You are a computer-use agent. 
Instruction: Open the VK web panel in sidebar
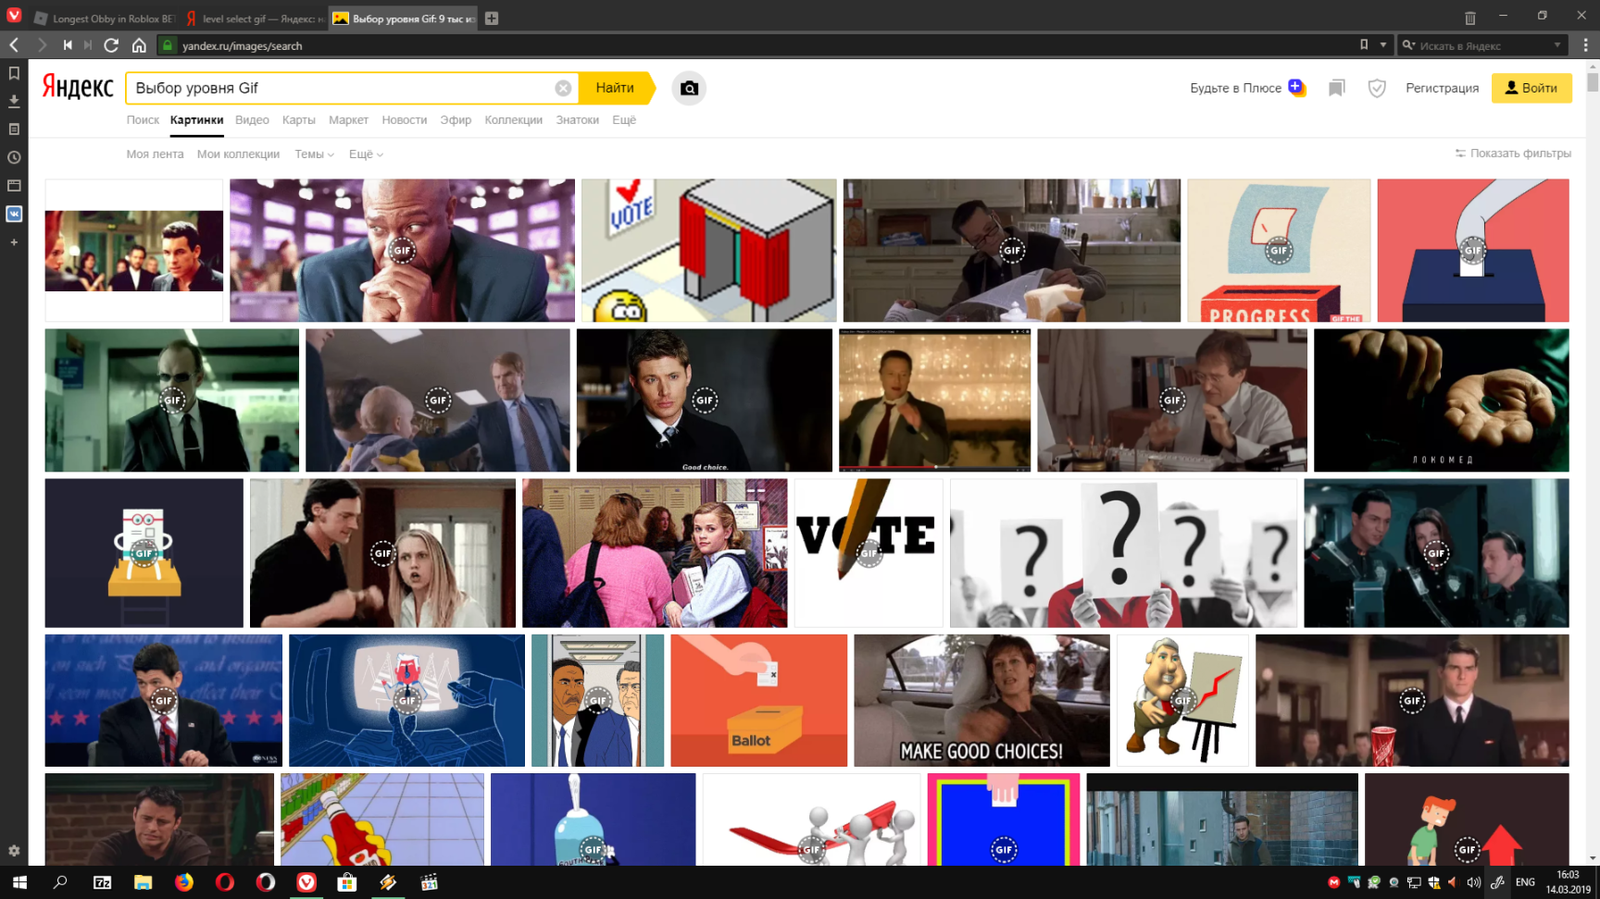[x=14, y=214]
